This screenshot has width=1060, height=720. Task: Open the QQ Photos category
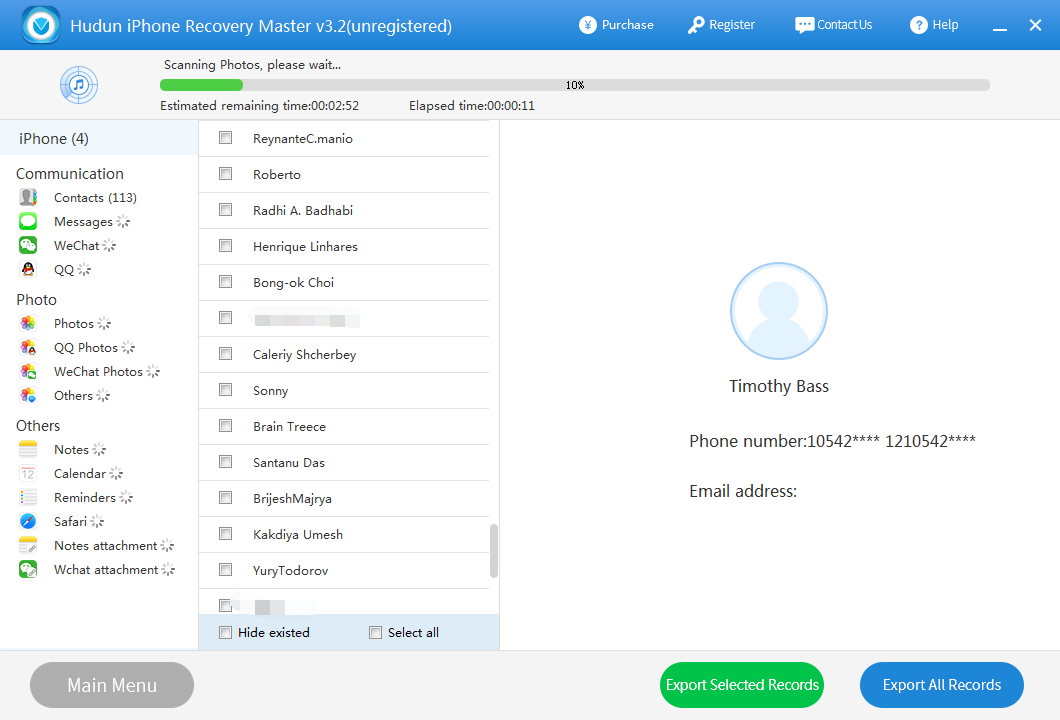pos(86,347)
